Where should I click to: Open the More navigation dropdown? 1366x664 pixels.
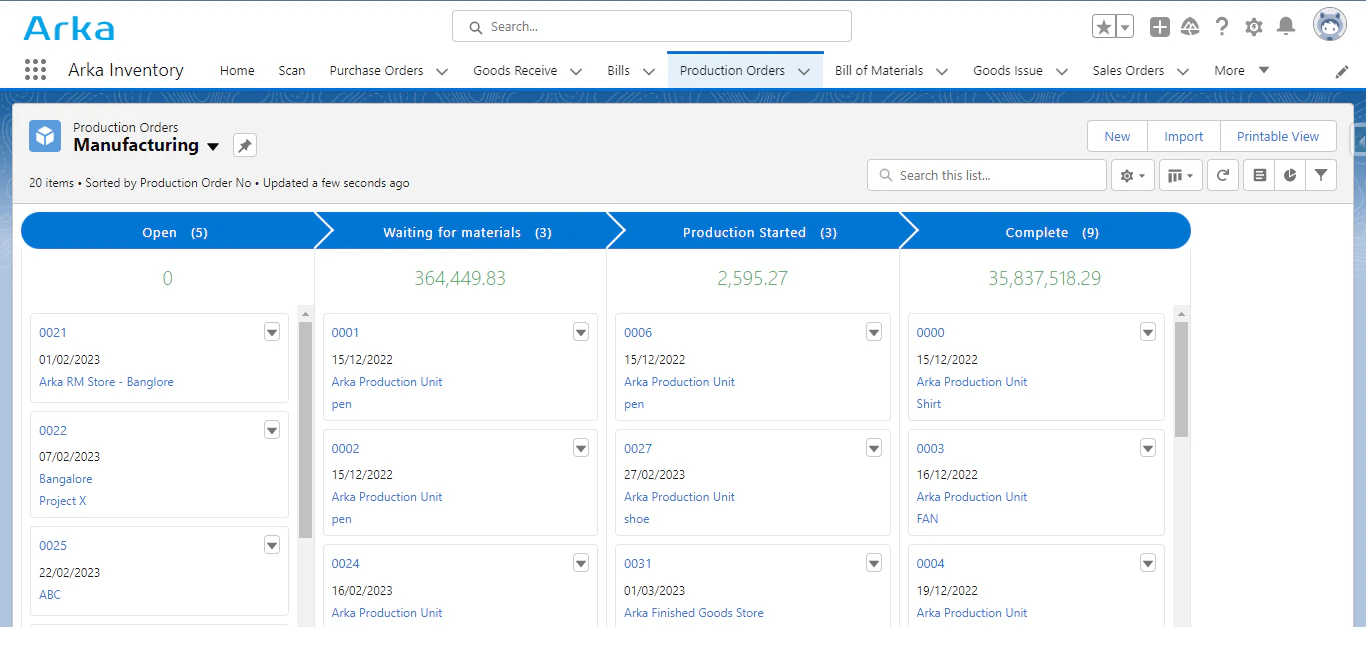1241,70
